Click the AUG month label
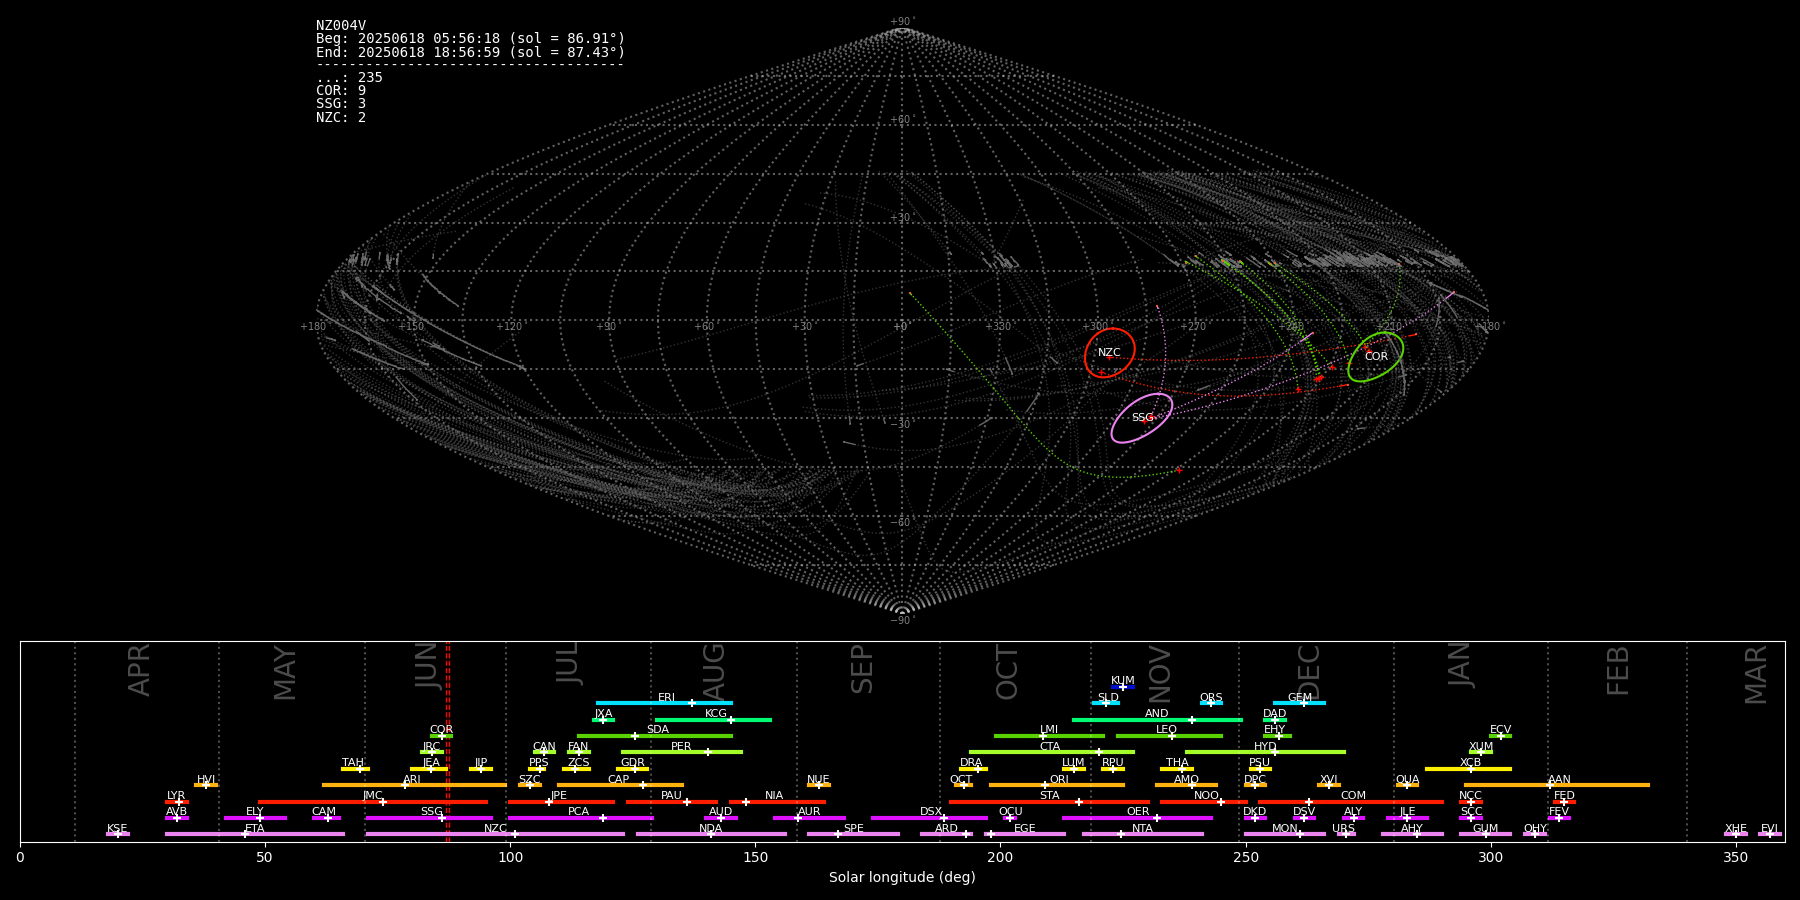 713,672
